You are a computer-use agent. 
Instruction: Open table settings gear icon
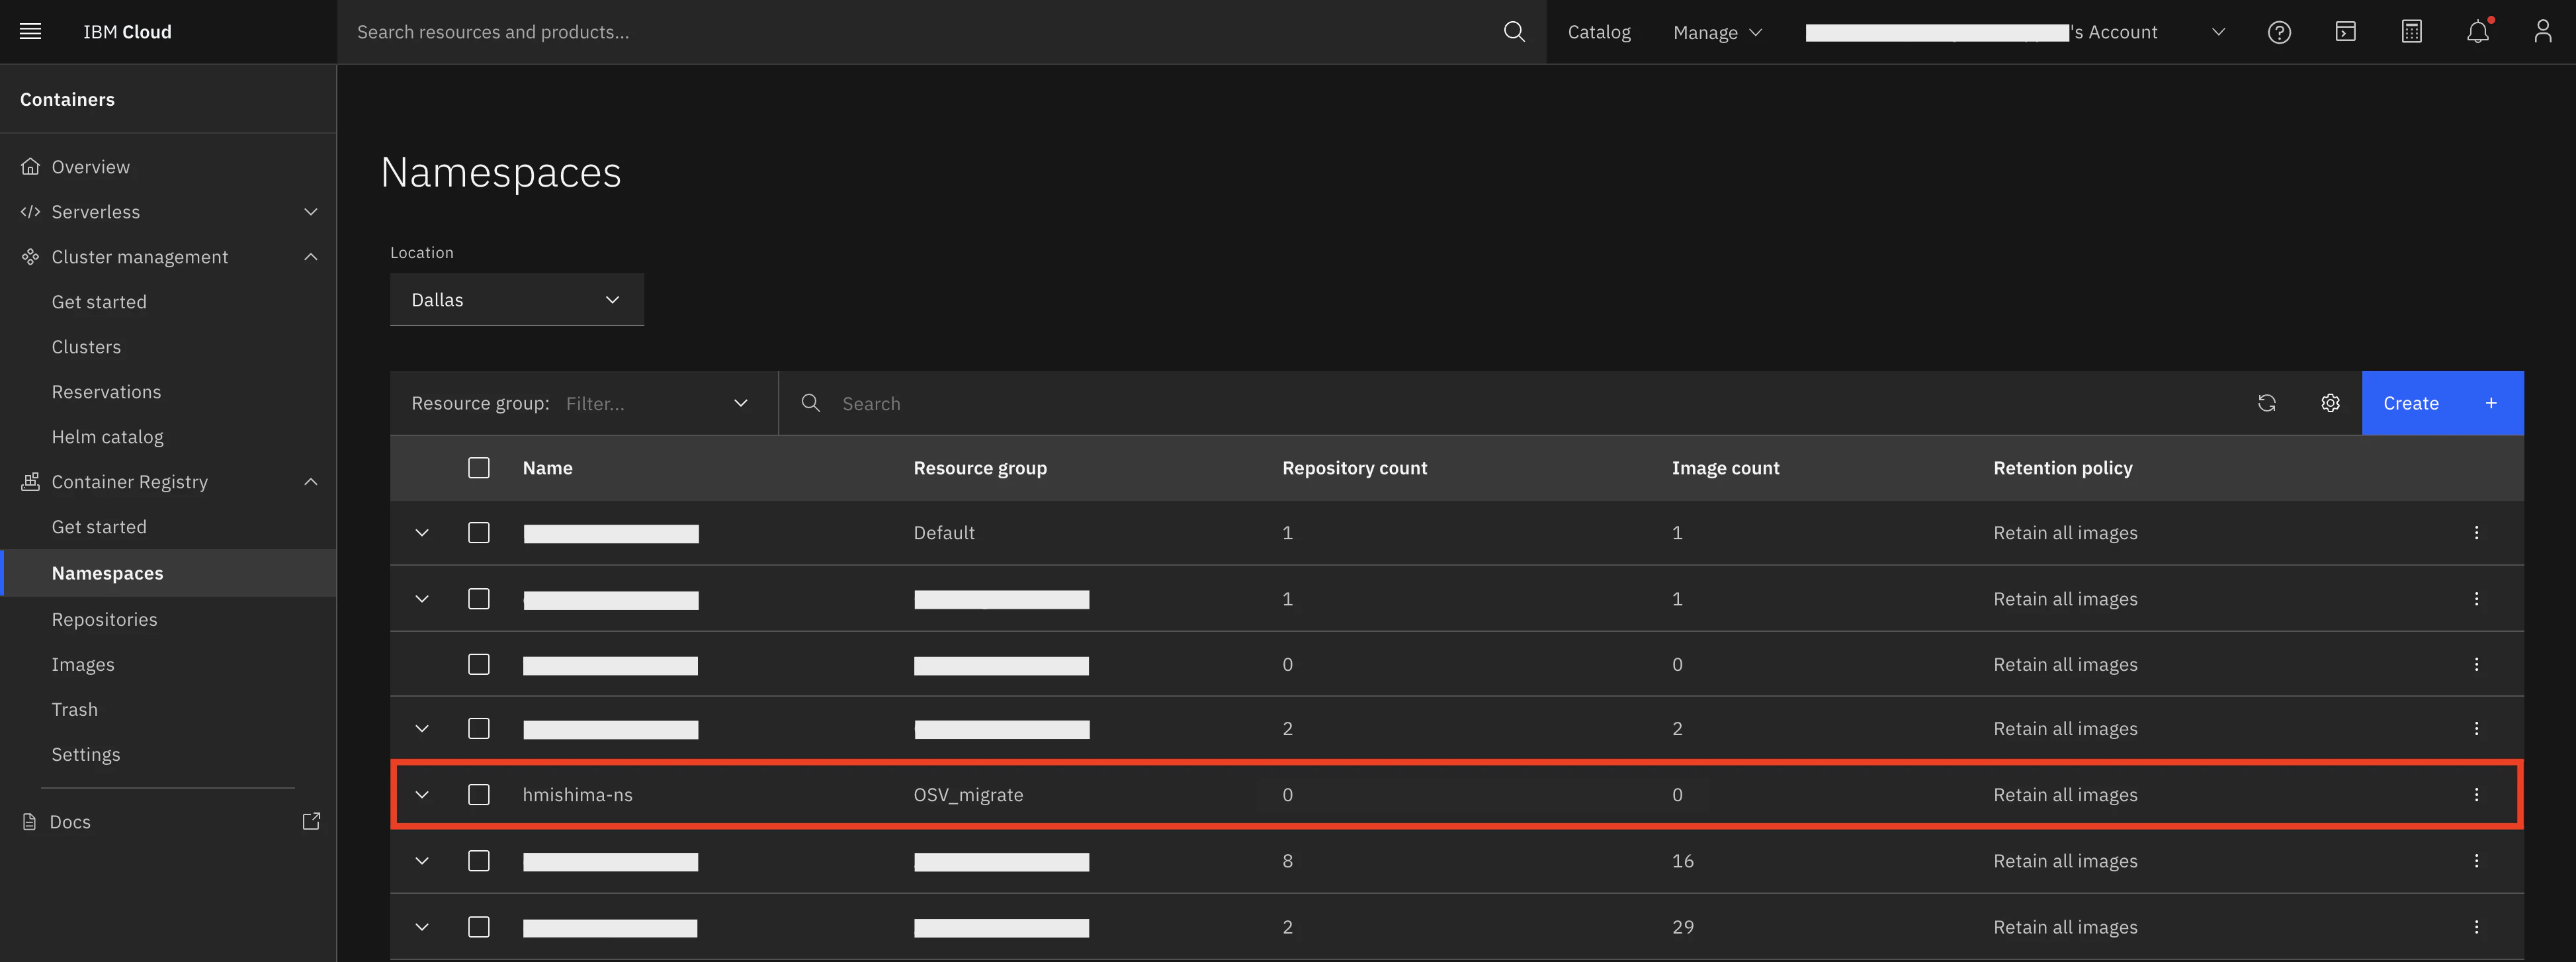tap(2330, 403)
